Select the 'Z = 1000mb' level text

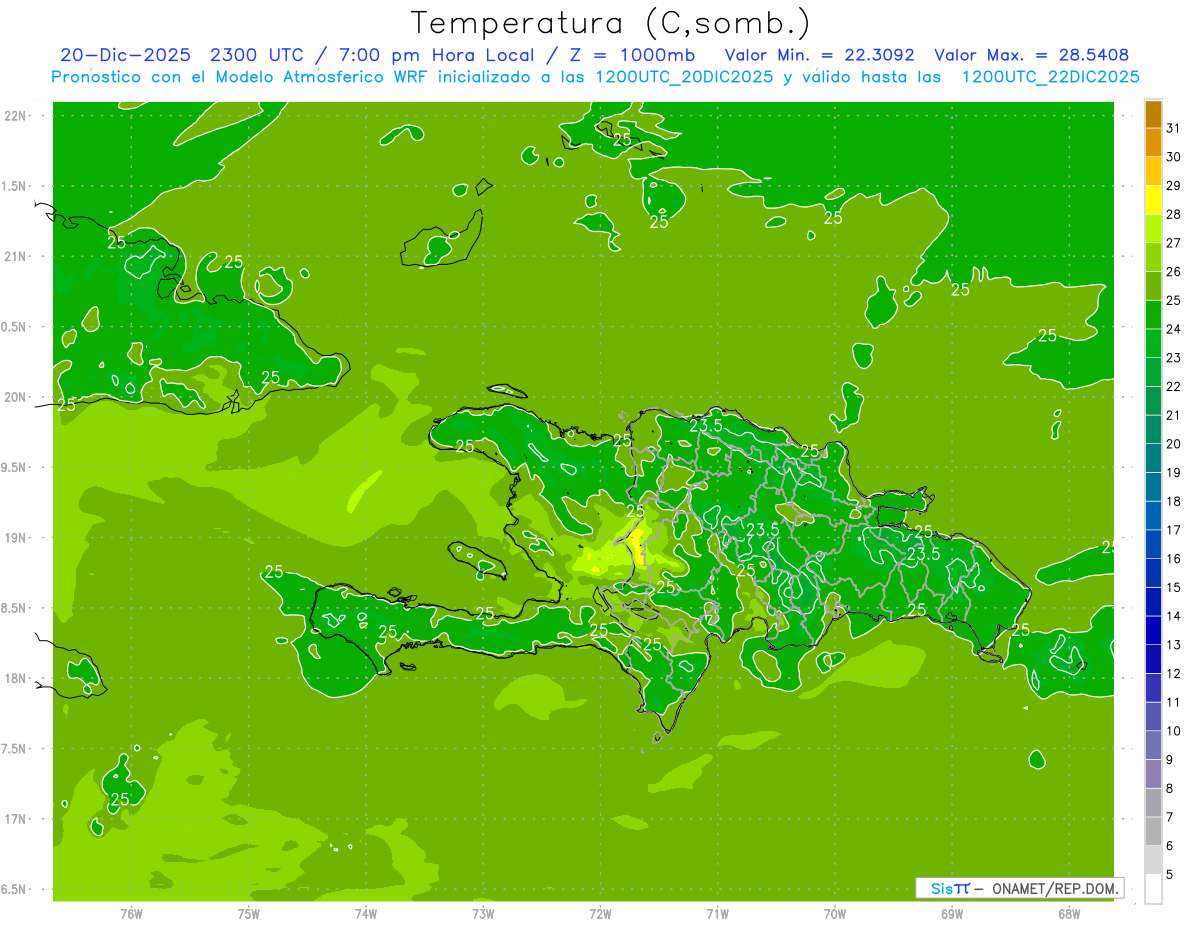point(634,55)
